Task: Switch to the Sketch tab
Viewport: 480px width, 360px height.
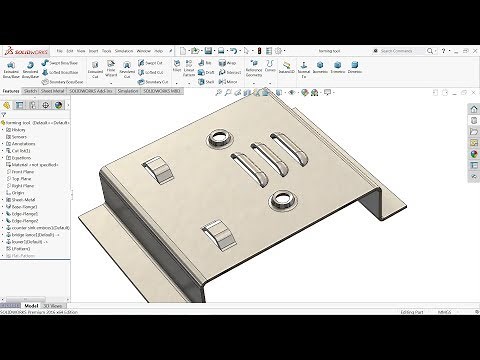Action: click(30, 91)
